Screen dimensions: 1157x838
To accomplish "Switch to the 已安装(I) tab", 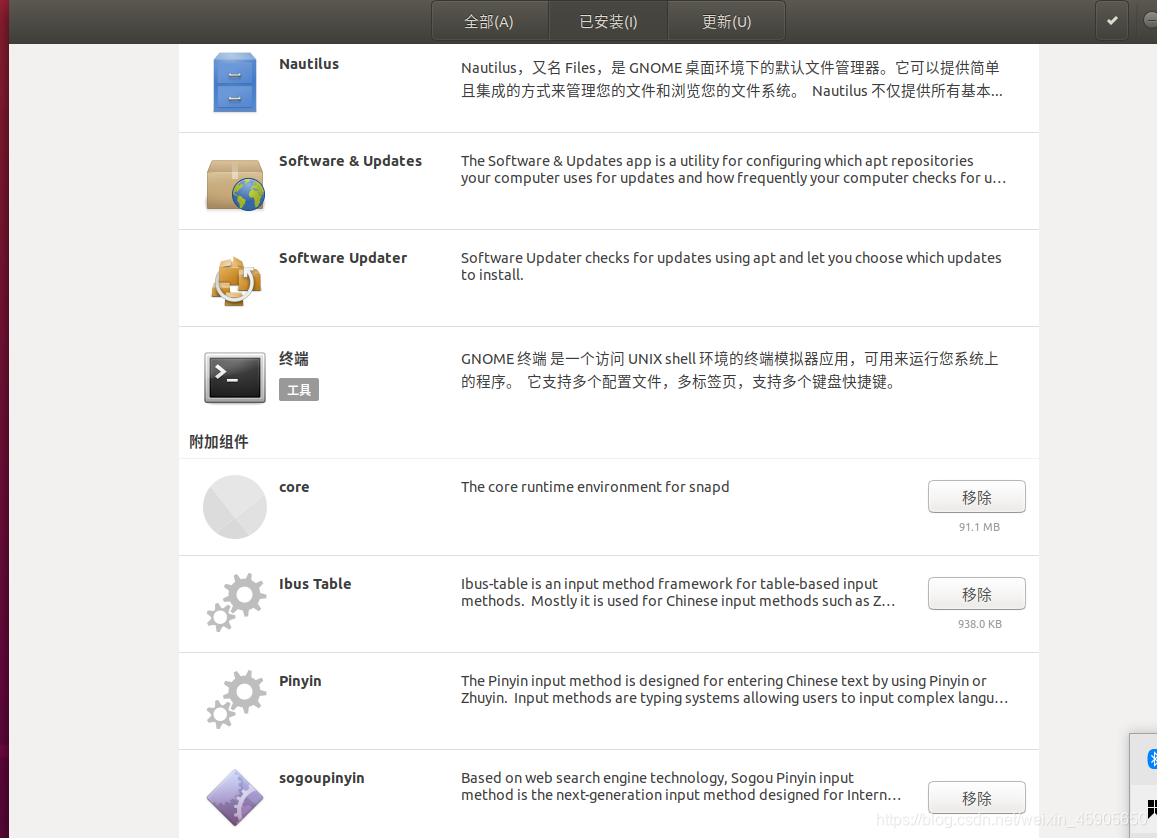I will (x=608, y=21).
